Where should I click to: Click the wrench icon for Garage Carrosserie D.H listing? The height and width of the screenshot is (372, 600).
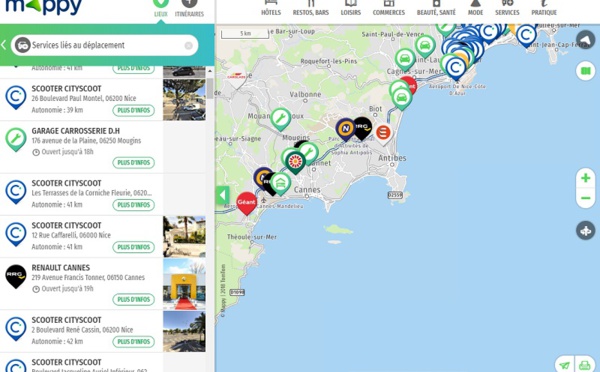tap(16, 139)
